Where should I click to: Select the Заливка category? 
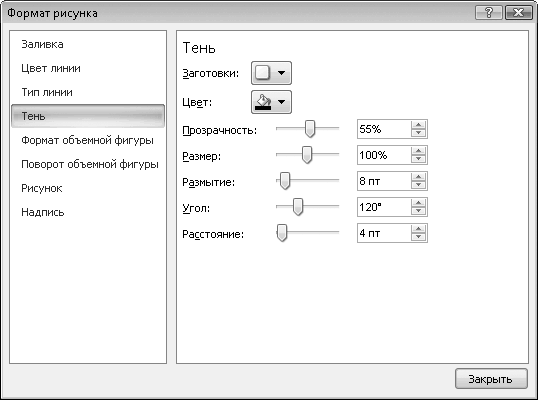coord(42,44)
